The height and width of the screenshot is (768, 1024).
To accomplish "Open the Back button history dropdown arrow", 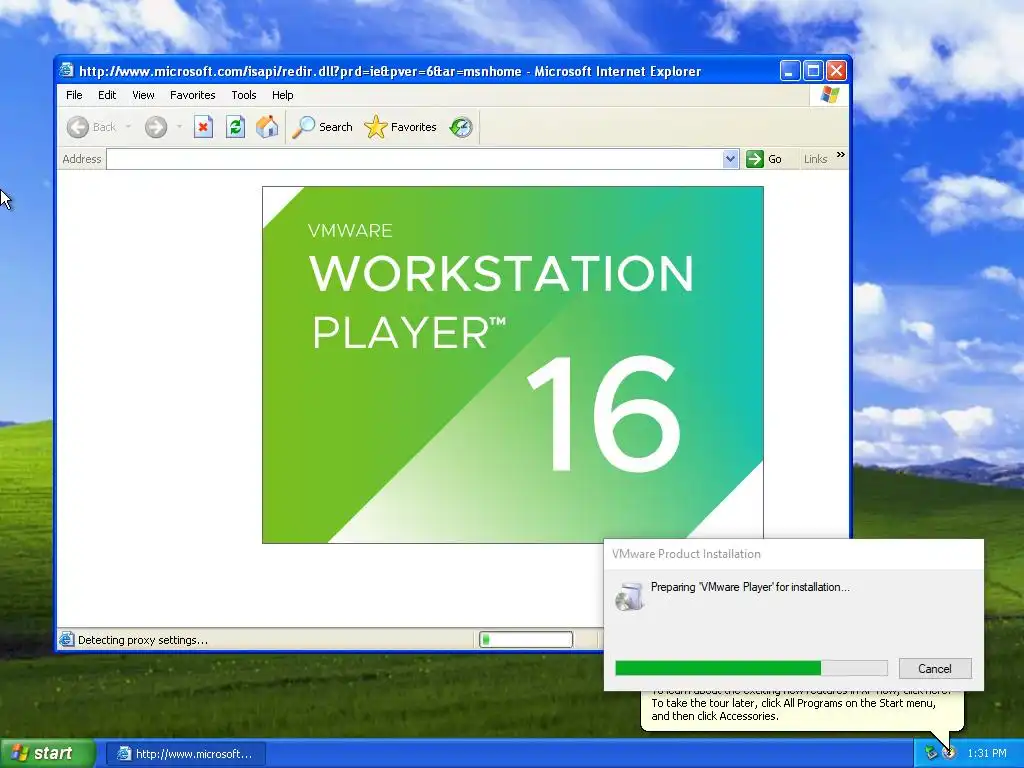I will click(x=129, y=127).
